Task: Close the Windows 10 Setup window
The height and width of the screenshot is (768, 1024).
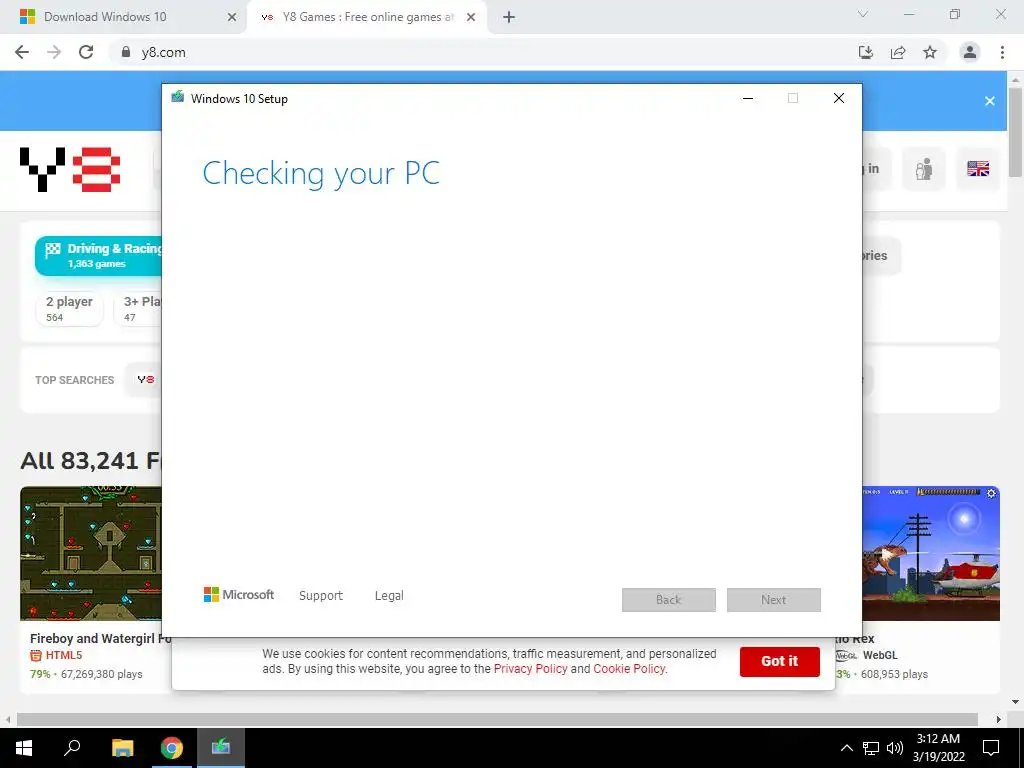Action: tap(839, 99)
